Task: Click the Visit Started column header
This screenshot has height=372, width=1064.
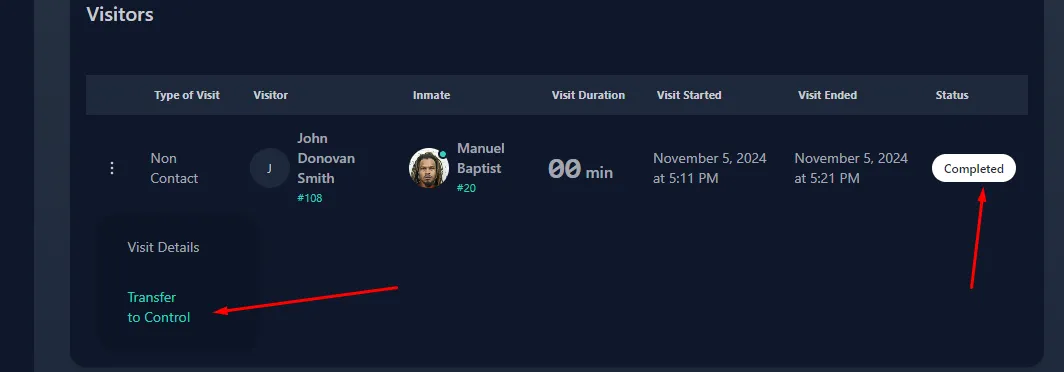Action: (x=689, y=95)
